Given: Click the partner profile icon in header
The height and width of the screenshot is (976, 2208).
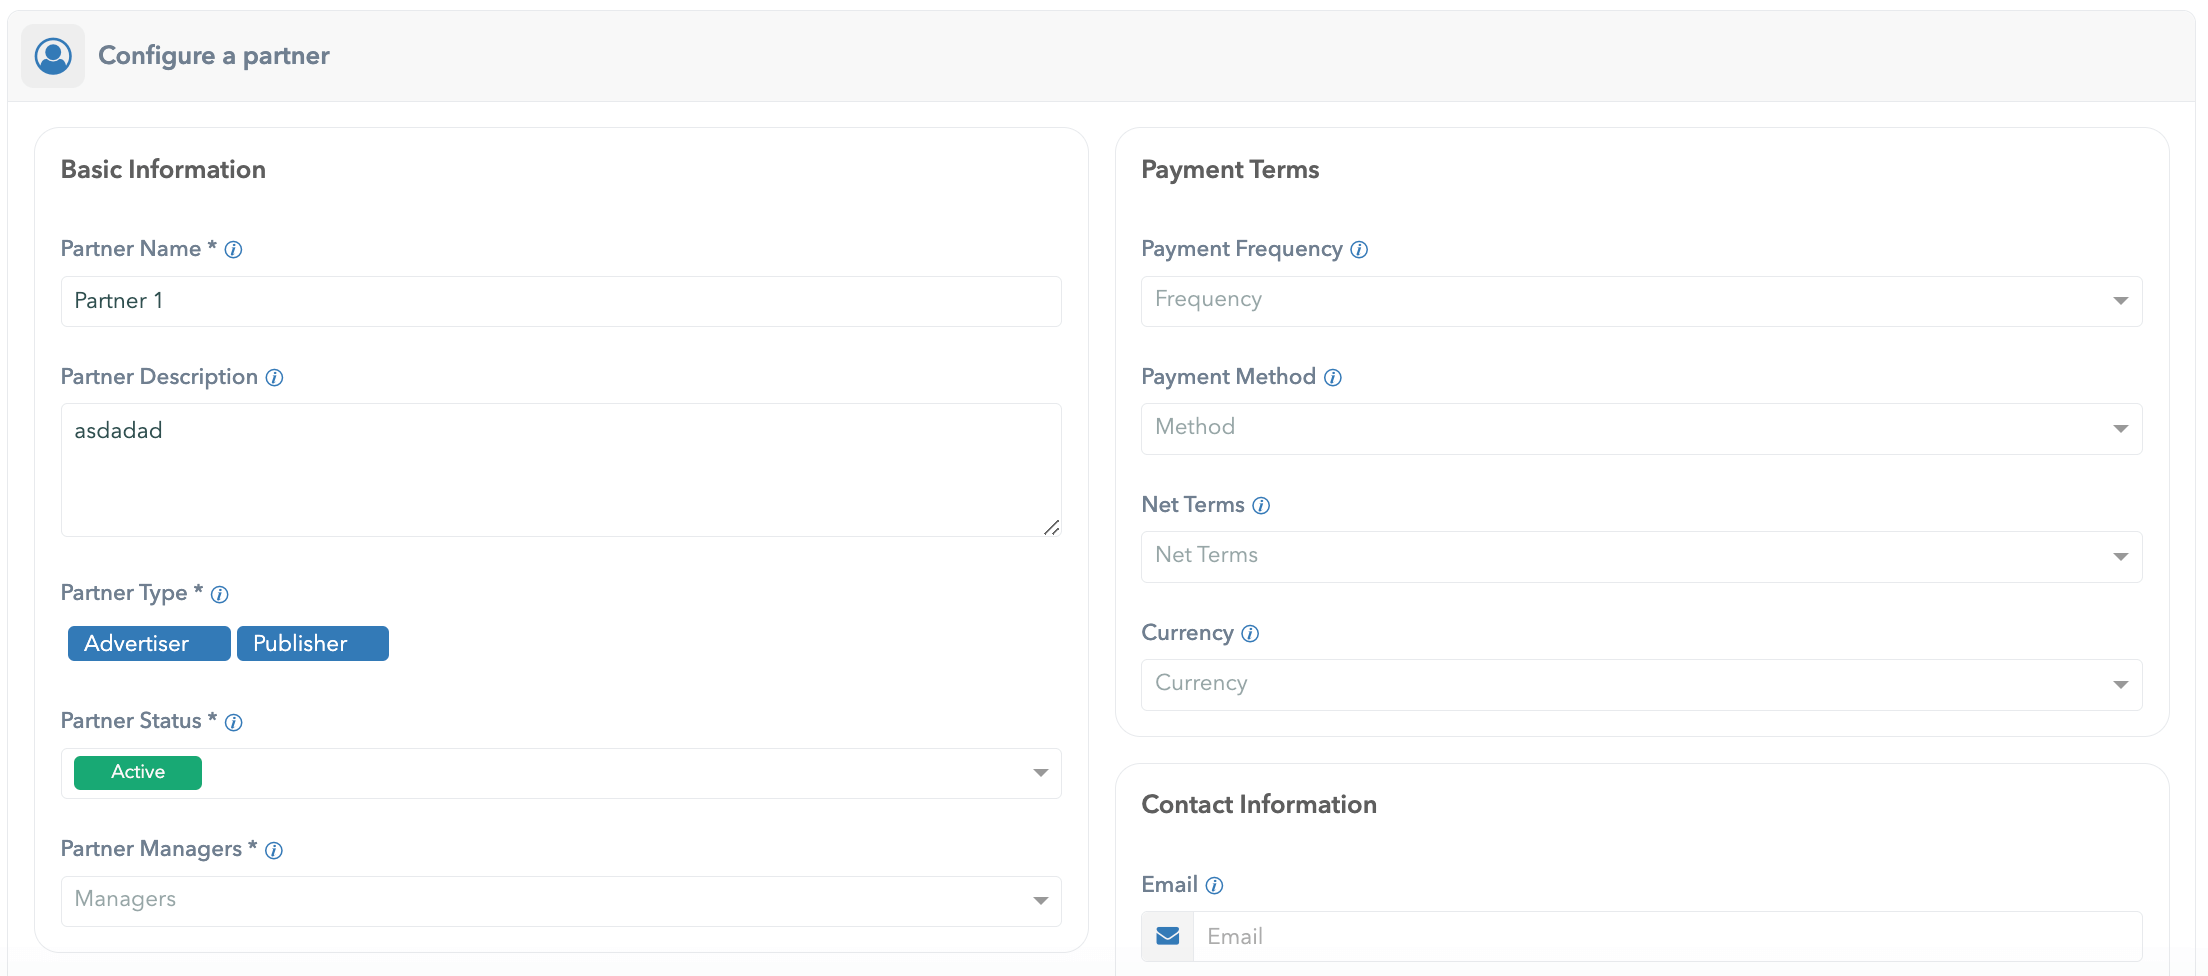Looking at the screenshot, I should click(53, 56).
